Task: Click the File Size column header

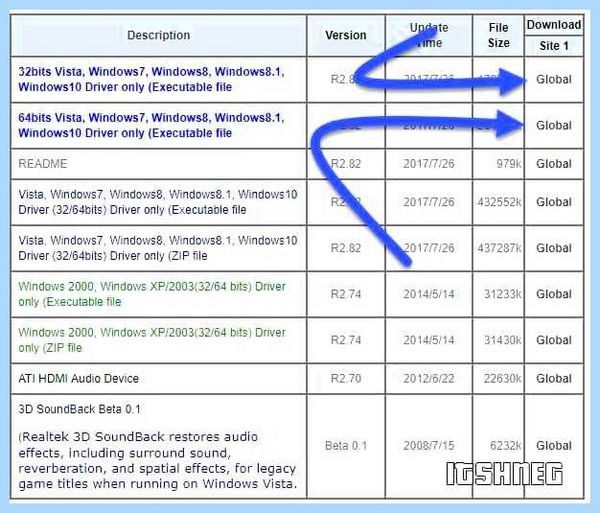Action: tap(498, 35)
